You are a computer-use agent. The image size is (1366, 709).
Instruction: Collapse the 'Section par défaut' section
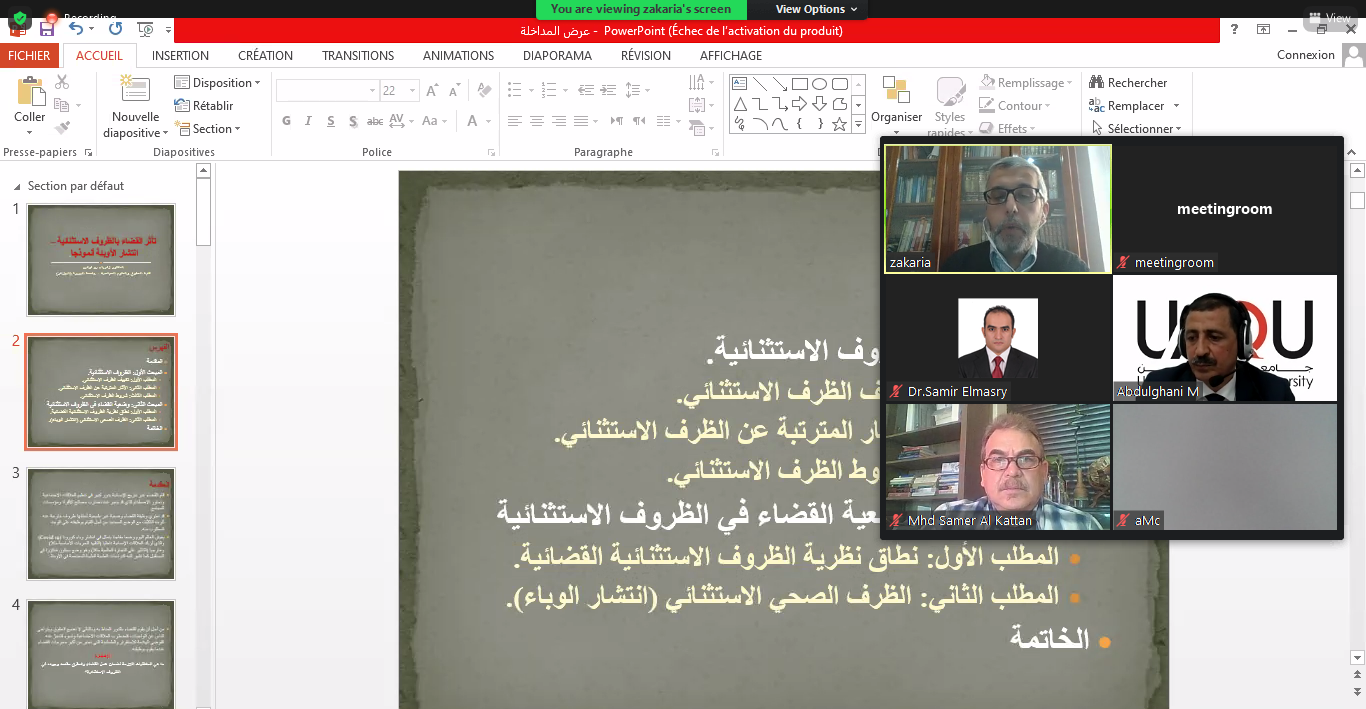(x=17, y=186)
